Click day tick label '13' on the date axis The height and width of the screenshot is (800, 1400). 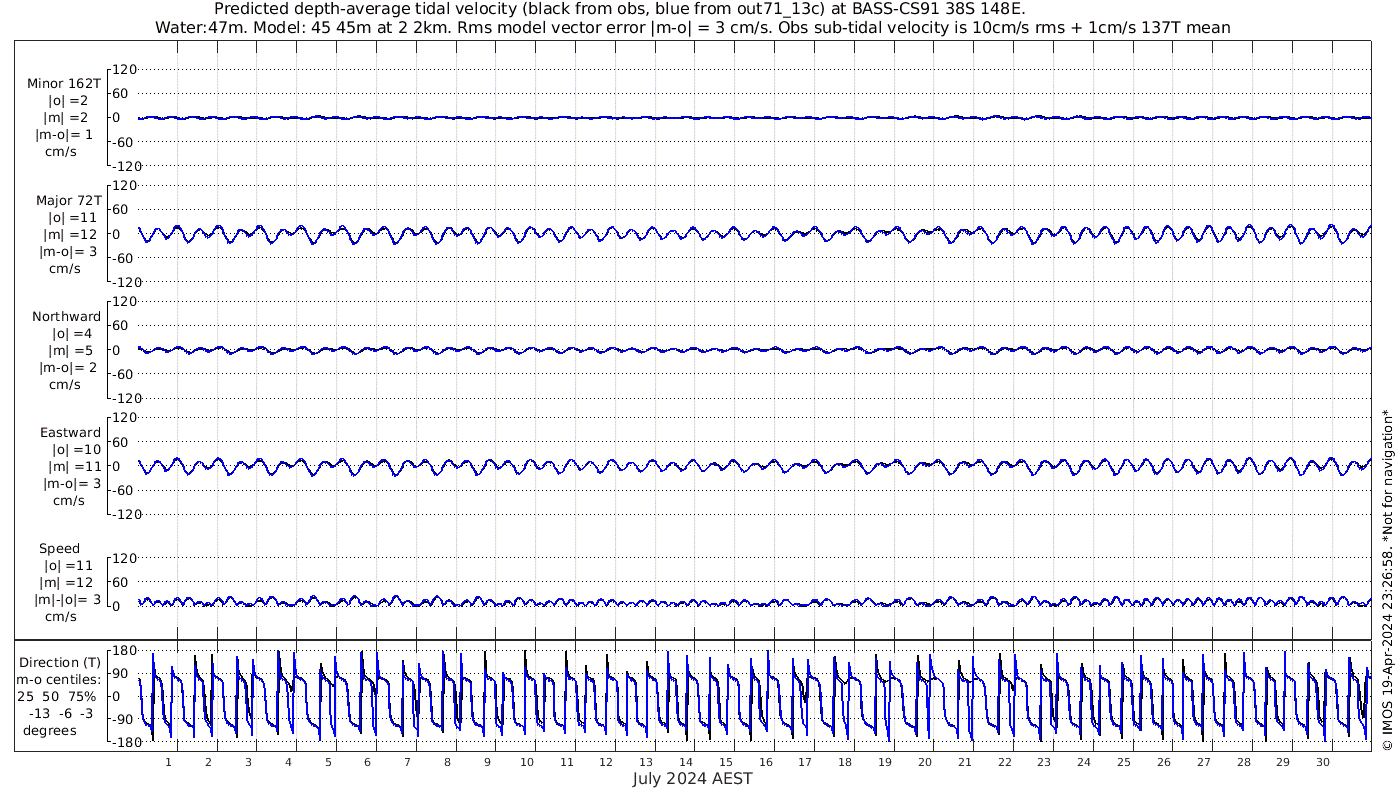point(646,762)
